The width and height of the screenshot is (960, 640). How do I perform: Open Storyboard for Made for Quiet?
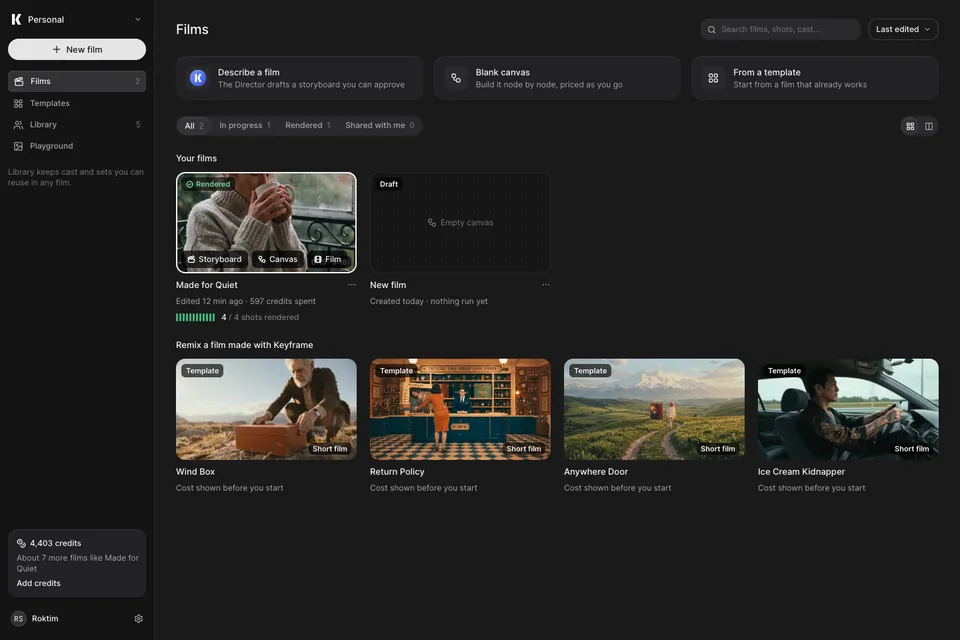(x=214, y=260)
